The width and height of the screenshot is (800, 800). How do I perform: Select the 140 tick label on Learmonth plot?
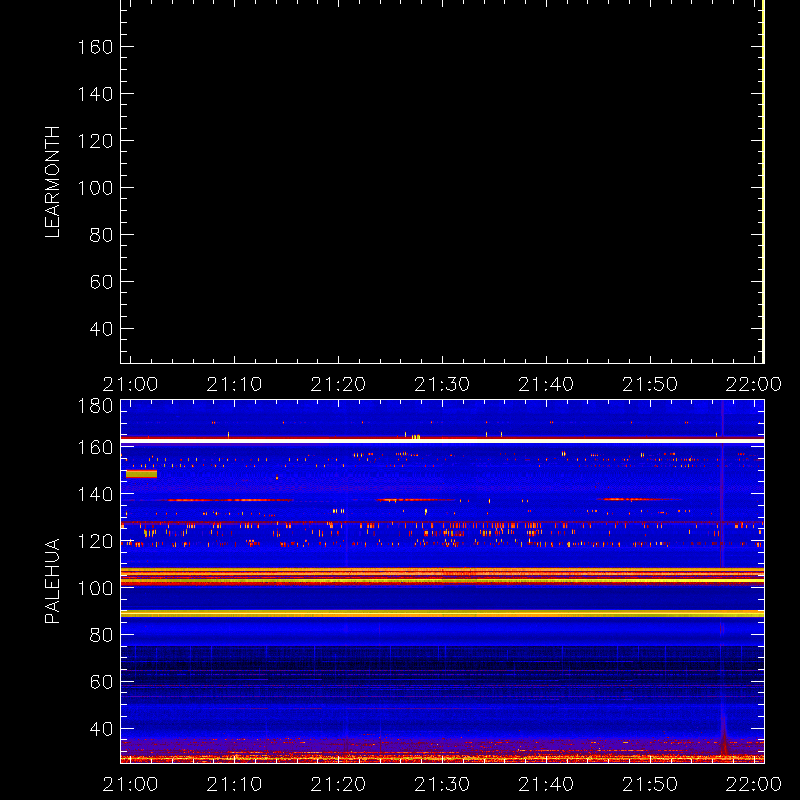pyautogui.click(x=95, y=94)
